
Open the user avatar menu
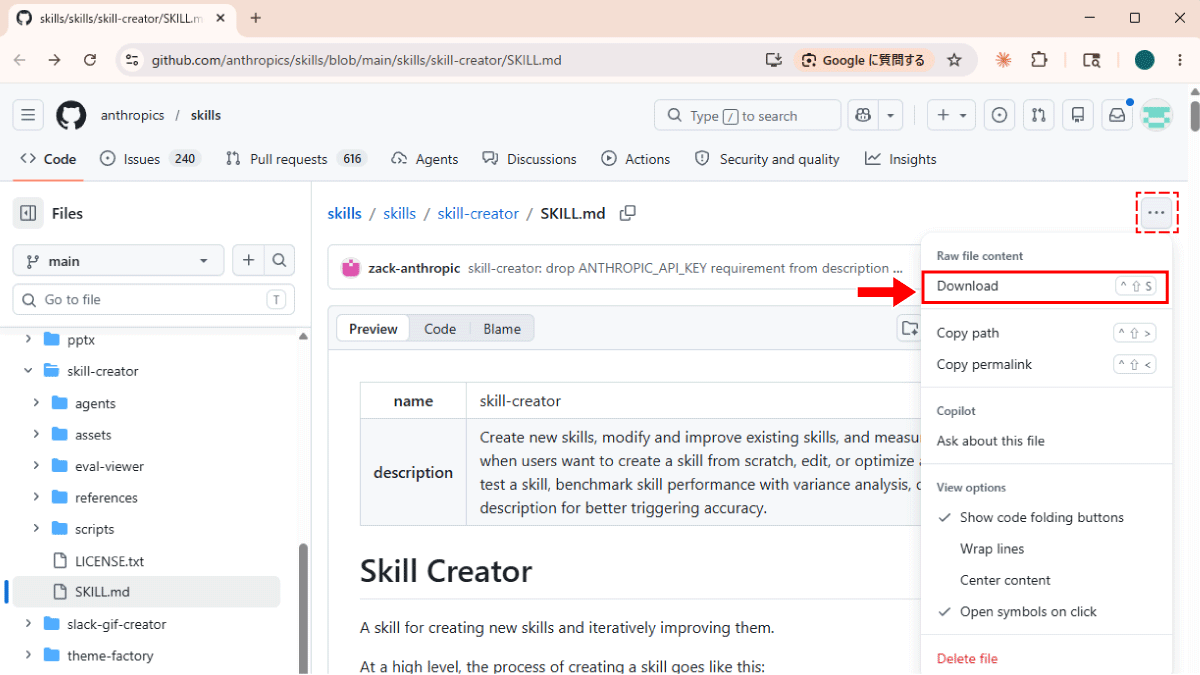(x=1157, y=115)
